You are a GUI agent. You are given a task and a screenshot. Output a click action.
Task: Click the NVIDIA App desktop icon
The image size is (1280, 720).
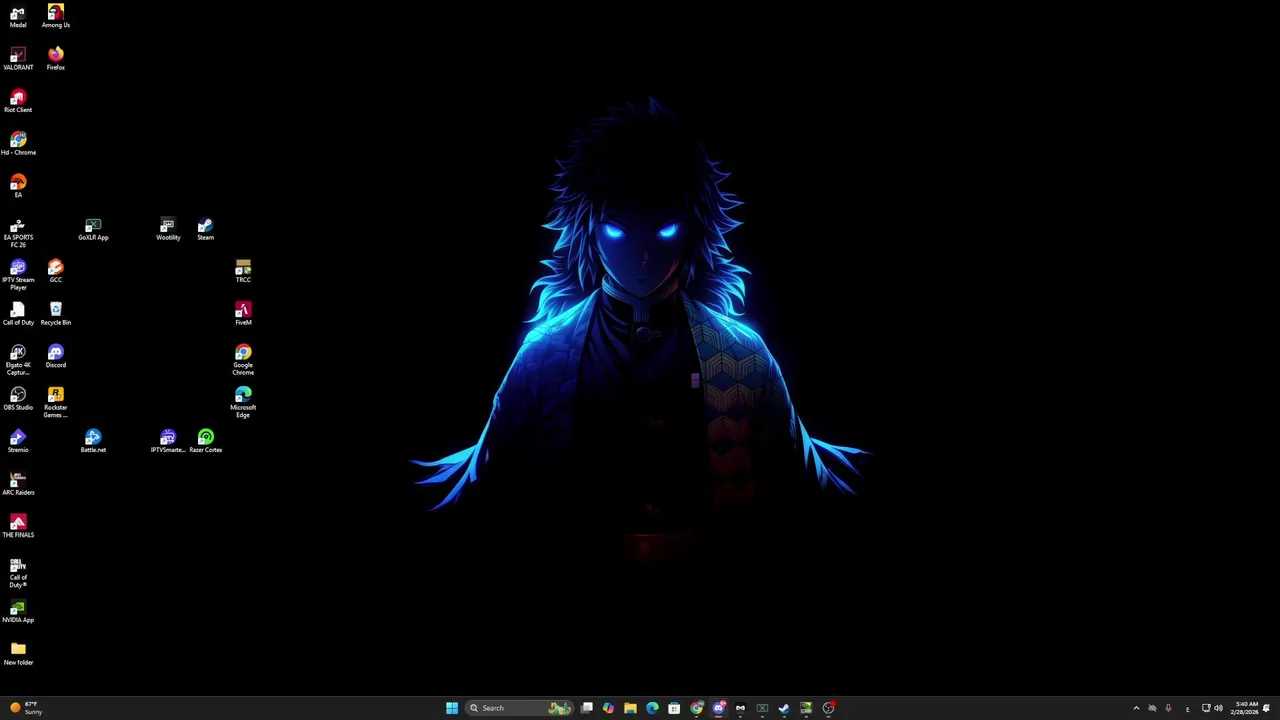click(18, 612)
